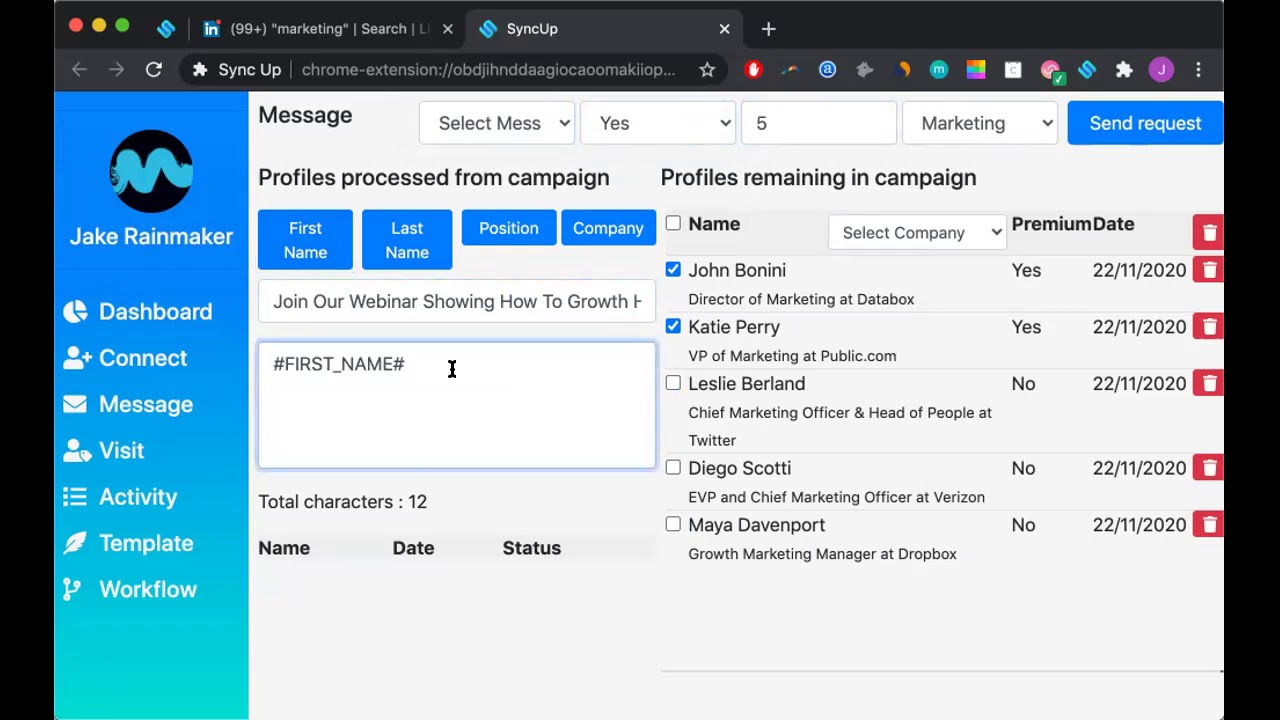Delete Leslie Berland with trash icon
The image size is (1280, 720).
coord(1209,384)
